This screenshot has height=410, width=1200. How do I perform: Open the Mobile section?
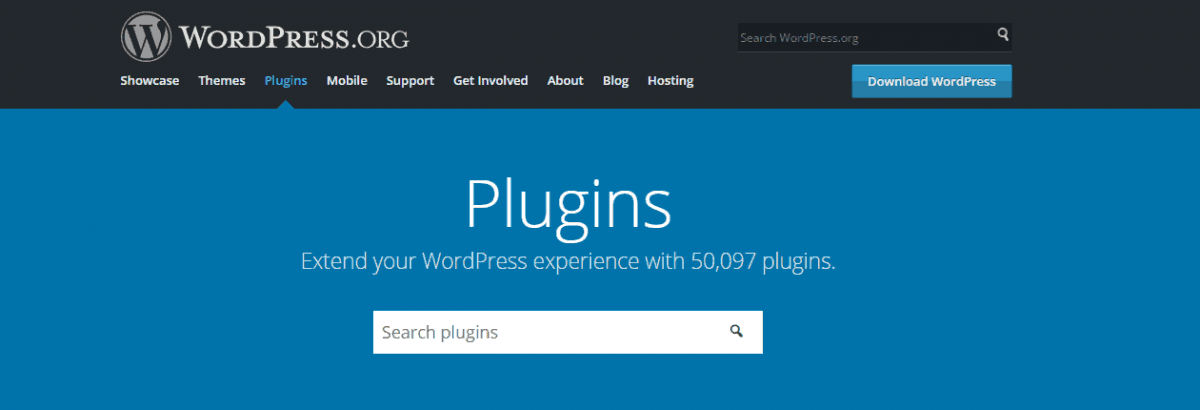(x=347, y=81)
